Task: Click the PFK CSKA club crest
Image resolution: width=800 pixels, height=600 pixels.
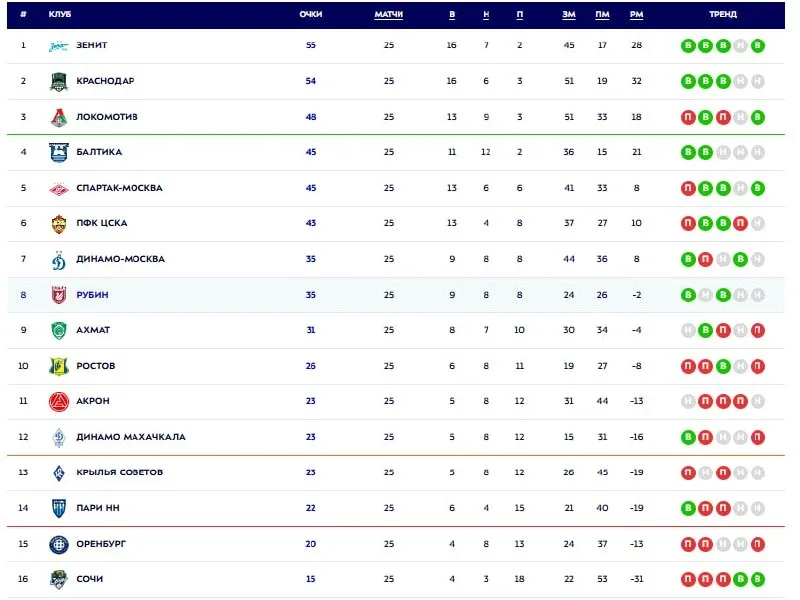Action: [x=59, y=224]
